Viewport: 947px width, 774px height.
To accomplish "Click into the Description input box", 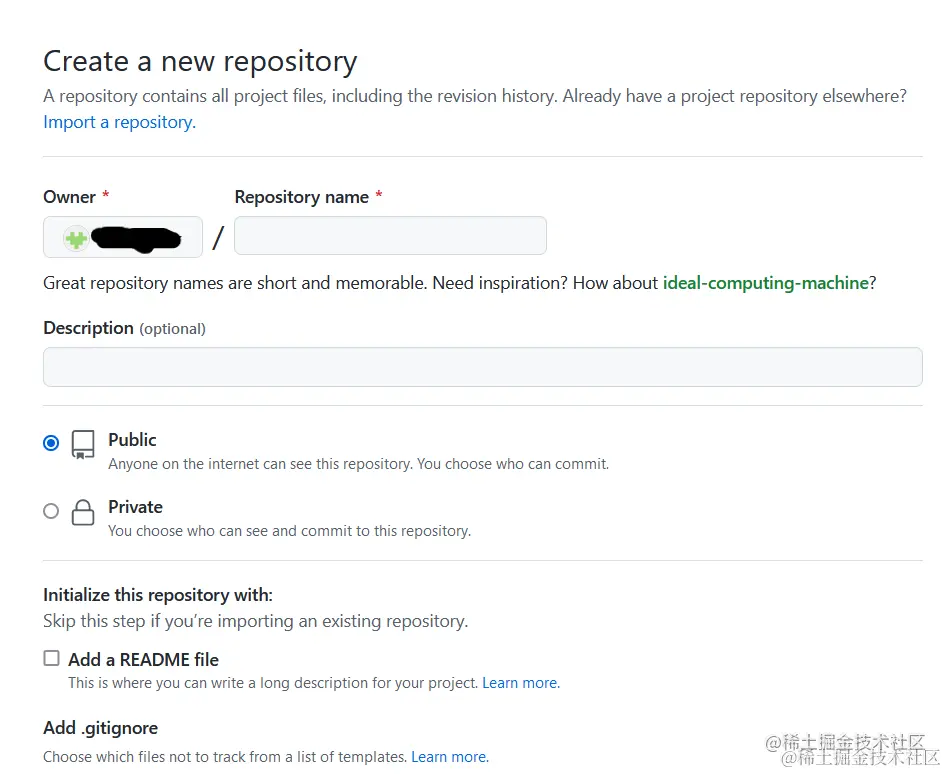I will (482, 367).
